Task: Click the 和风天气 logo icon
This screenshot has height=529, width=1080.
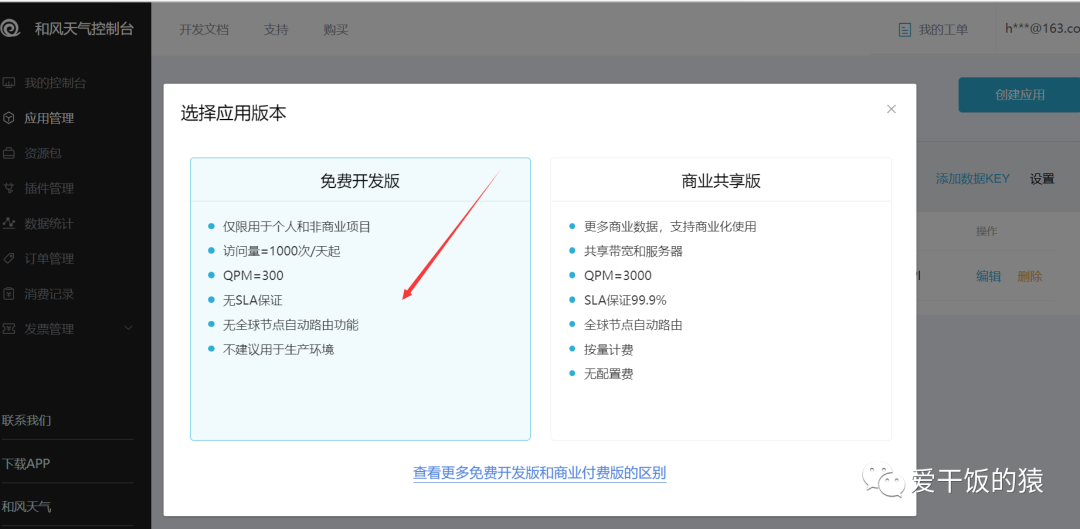Action: (x=11, y=29)
